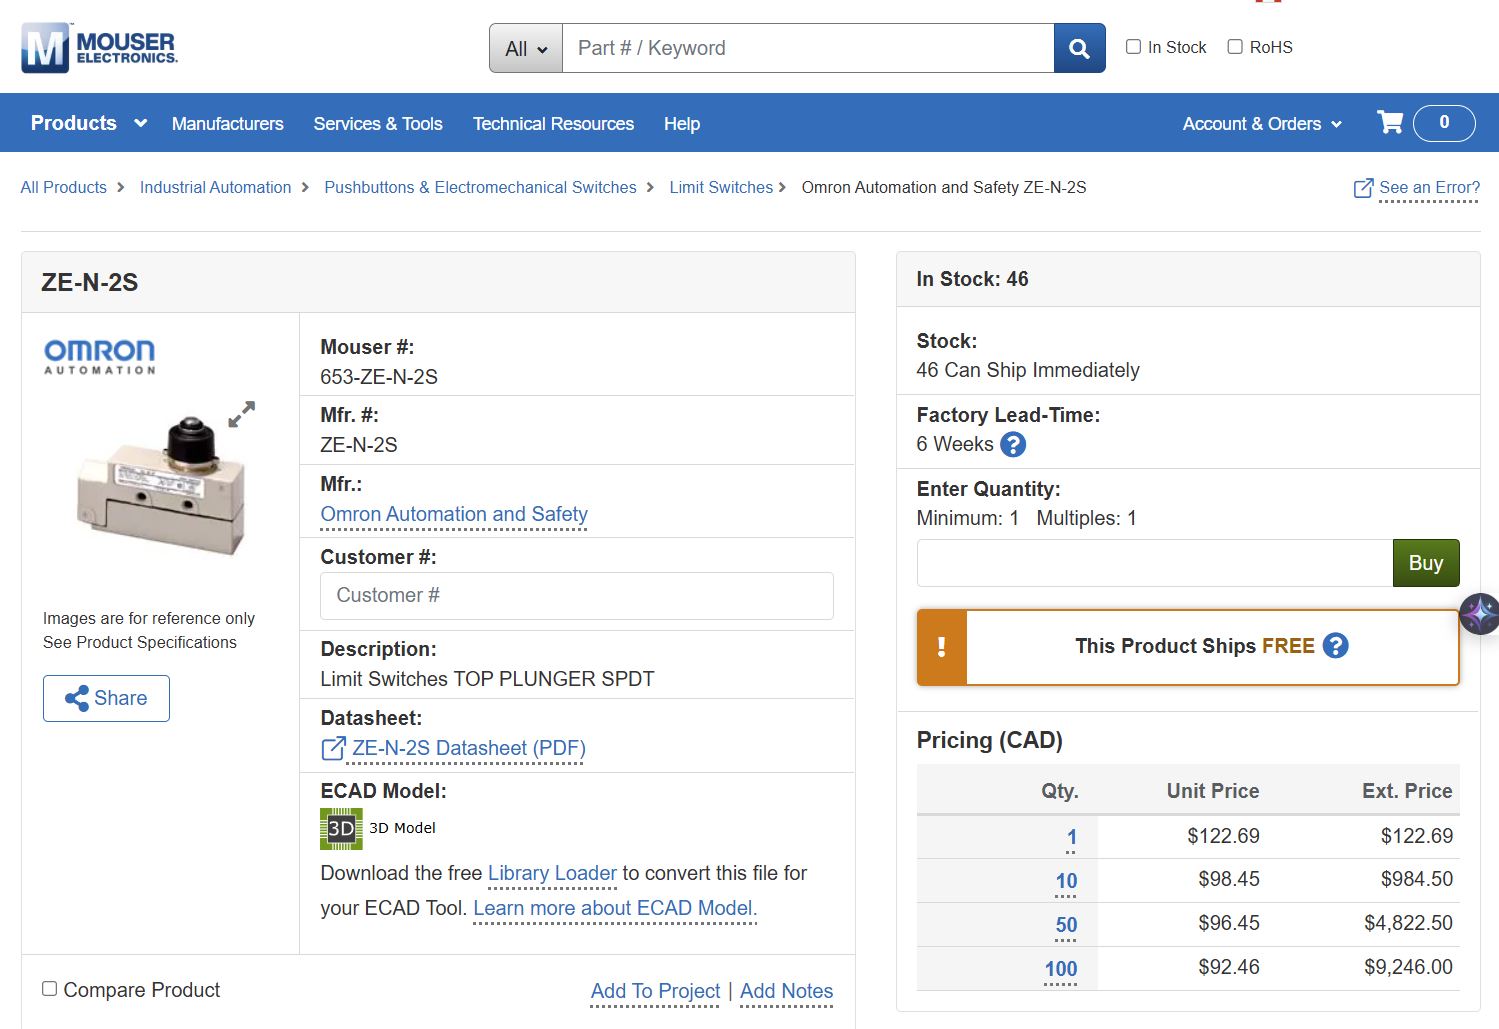The height and width of the screenshot is (1029, 1499).
Task: Click the Customer # input field
Action: click(x=576, y=595)
